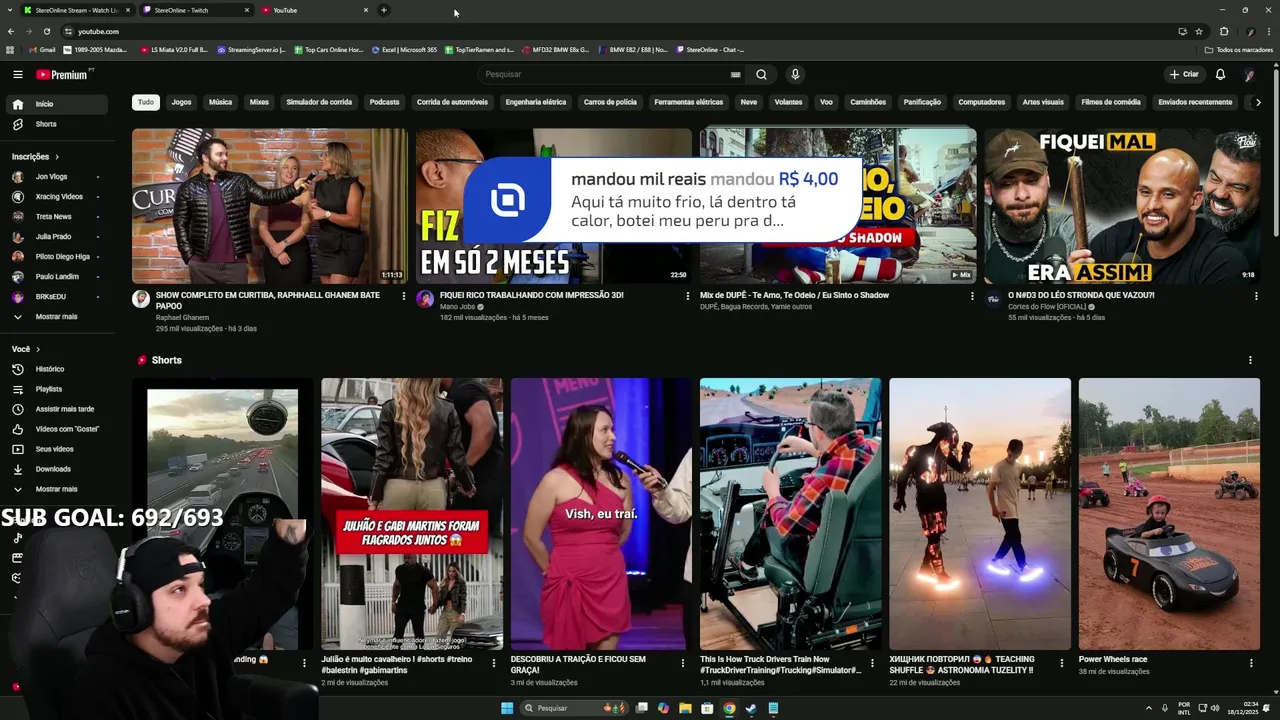This screenshot has height=720, width=1280.
Task: Open options menu for Mix de DUPÊ
Action: point(972,296)
